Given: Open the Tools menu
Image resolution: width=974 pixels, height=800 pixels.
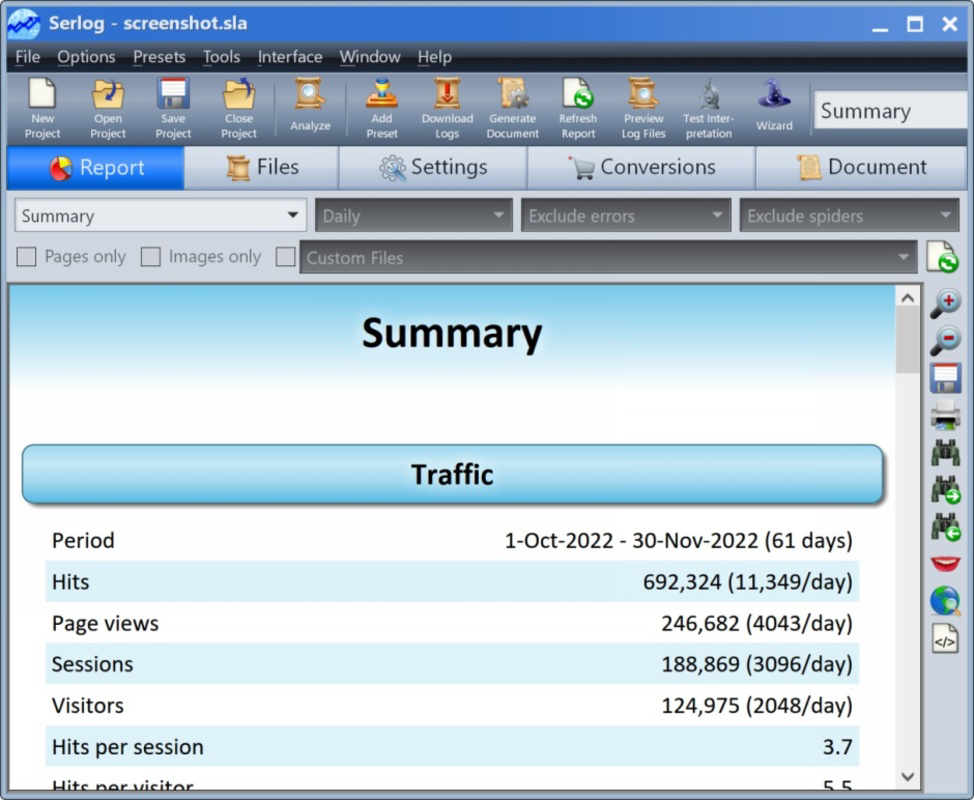Looking at the screenshot, I should tap(221, 57).
